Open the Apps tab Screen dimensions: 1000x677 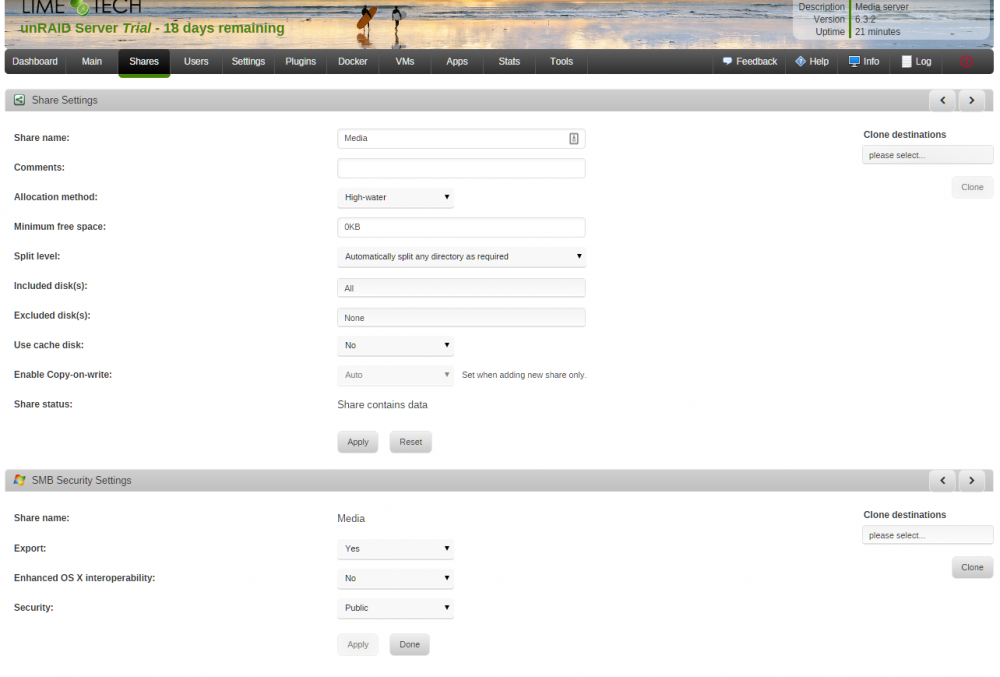coord(457,62)
